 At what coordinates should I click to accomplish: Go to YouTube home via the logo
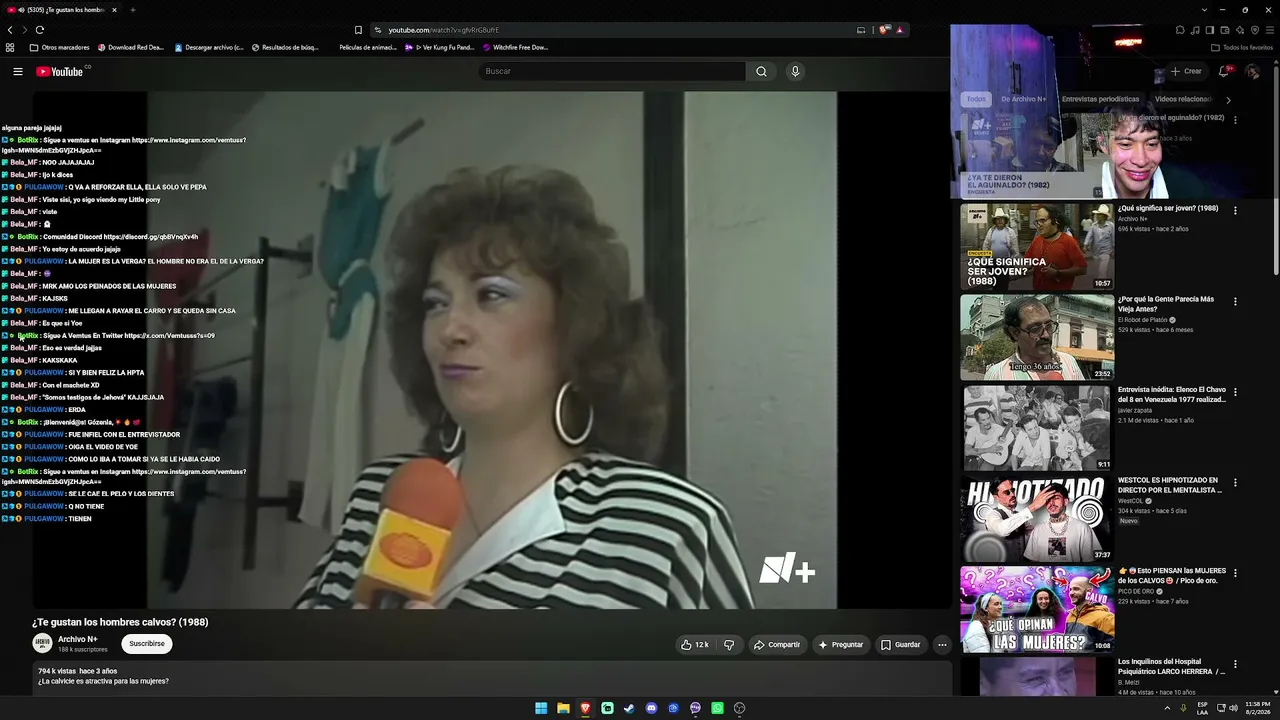60,71
